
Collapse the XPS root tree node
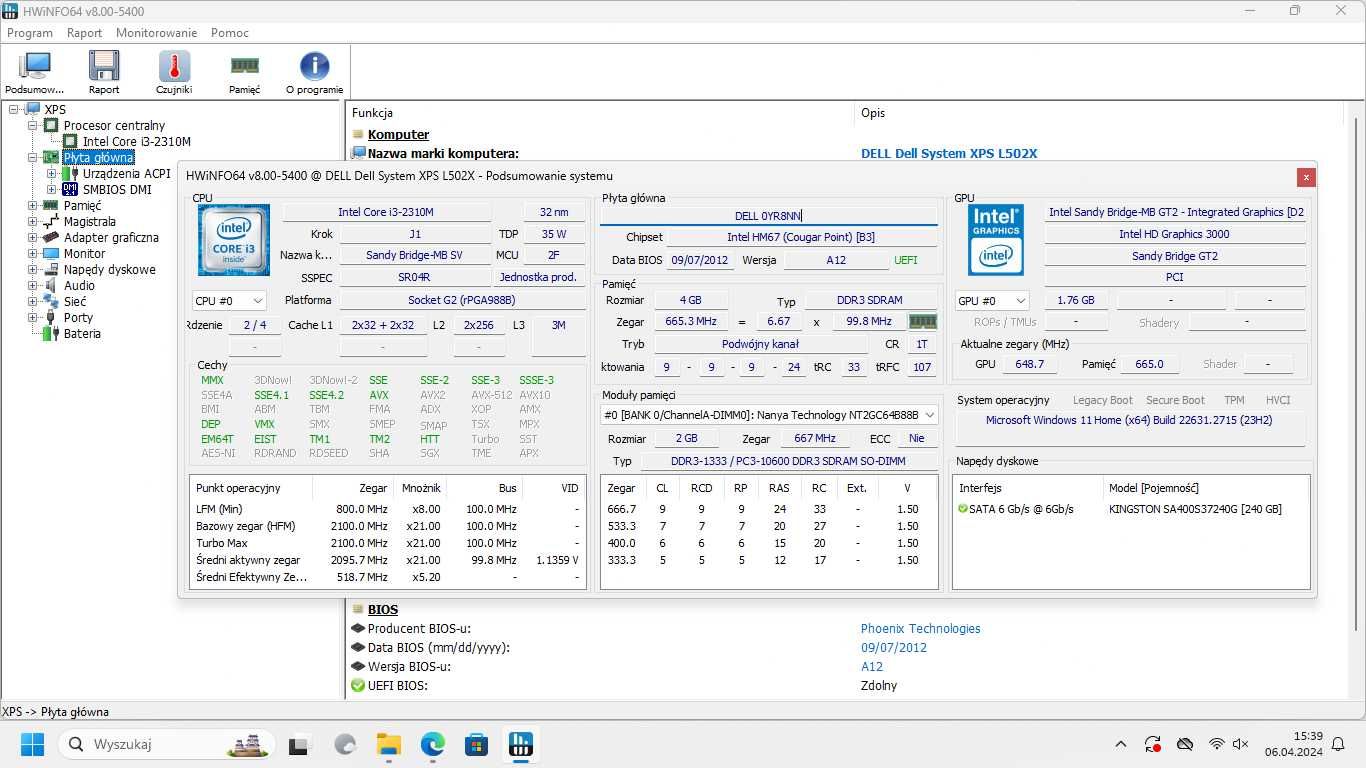coord(14,110)
